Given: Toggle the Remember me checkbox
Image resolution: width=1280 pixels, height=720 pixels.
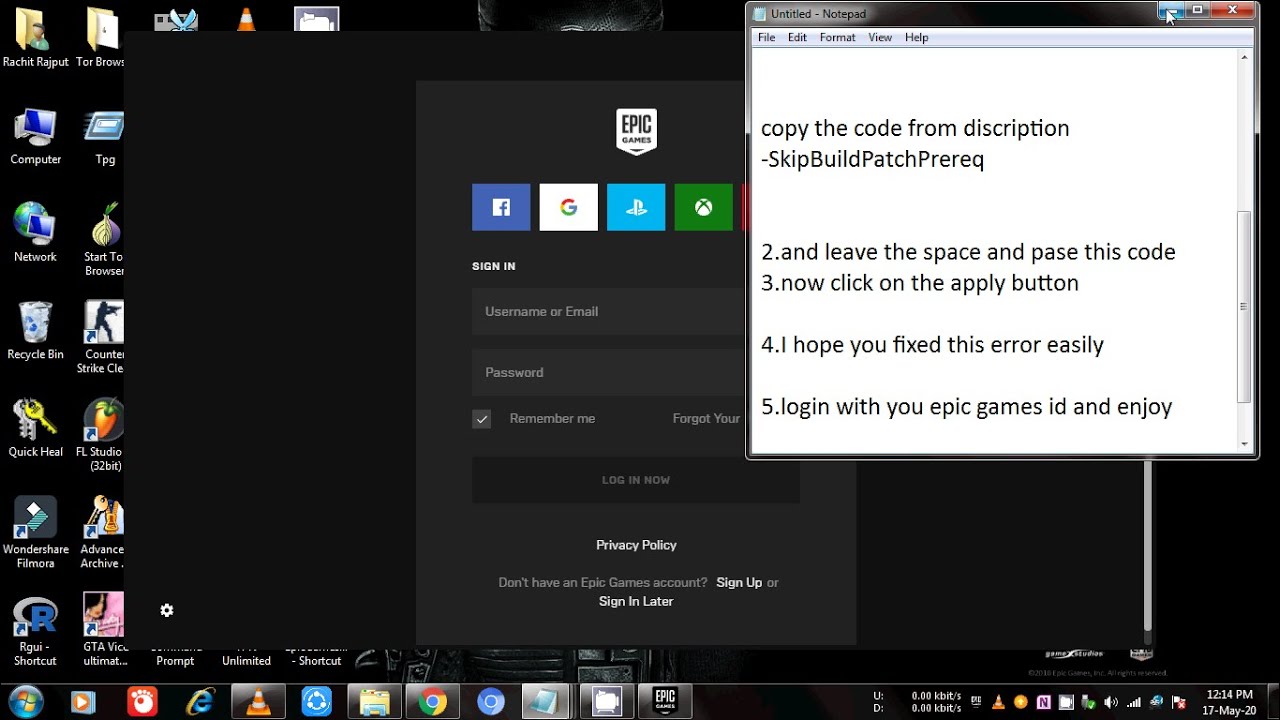Looking at the screenshot, I should 481,419.
